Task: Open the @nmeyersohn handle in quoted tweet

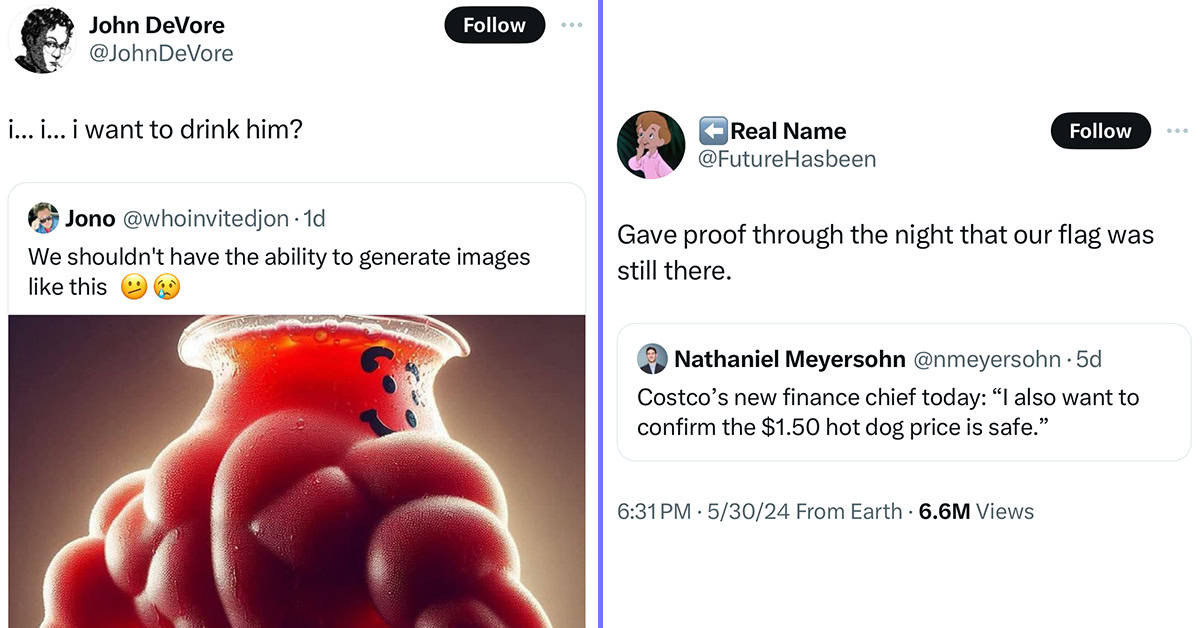Action: [985, 358]
